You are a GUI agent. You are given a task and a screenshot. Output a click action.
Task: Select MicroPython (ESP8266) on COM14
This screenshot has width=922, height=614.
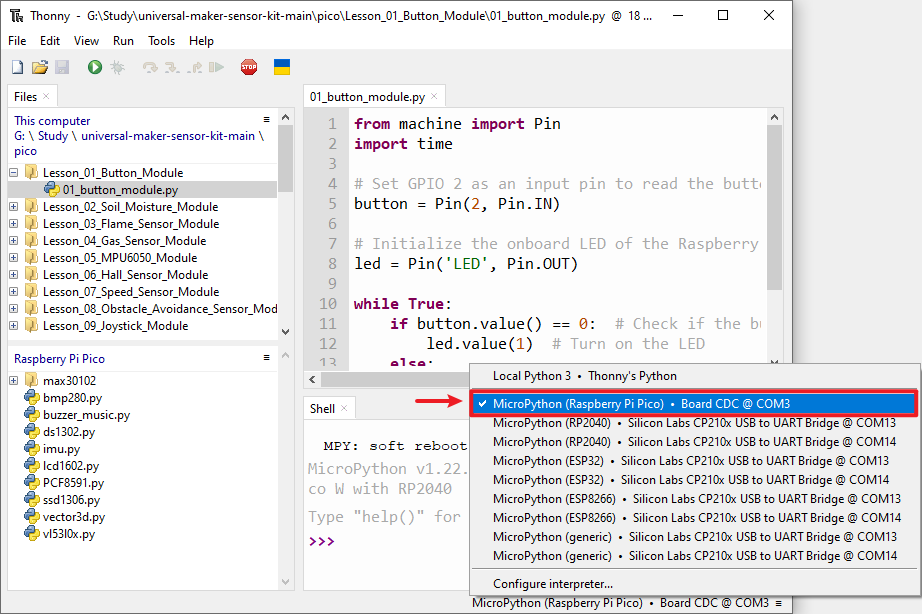694,518
